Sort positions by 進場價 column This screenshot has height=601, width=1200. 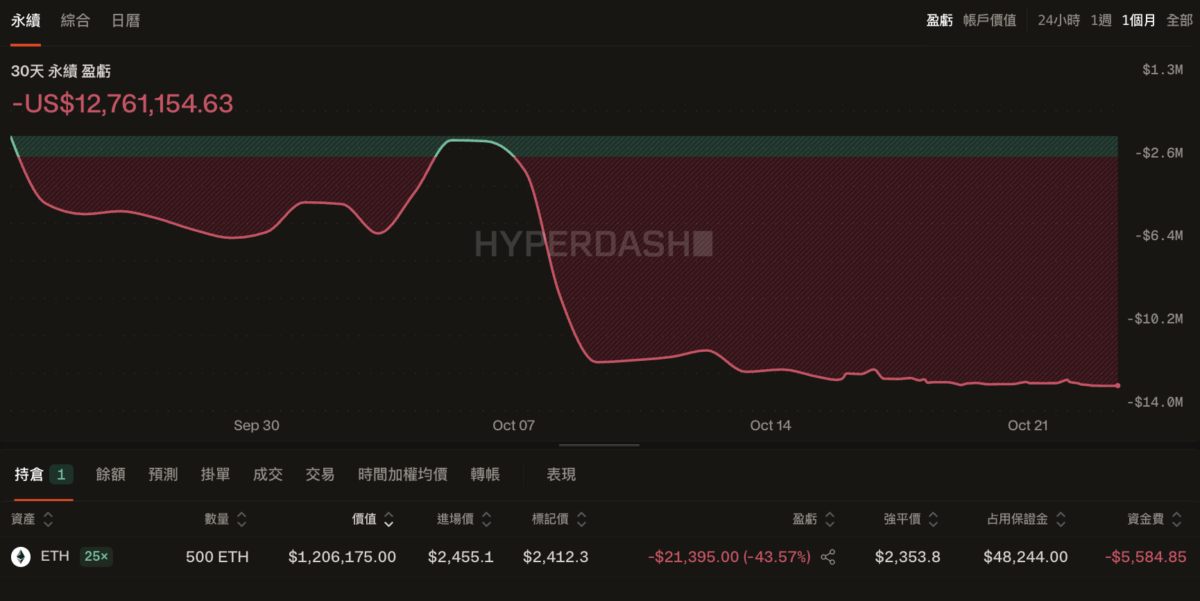tap(465, 519)
